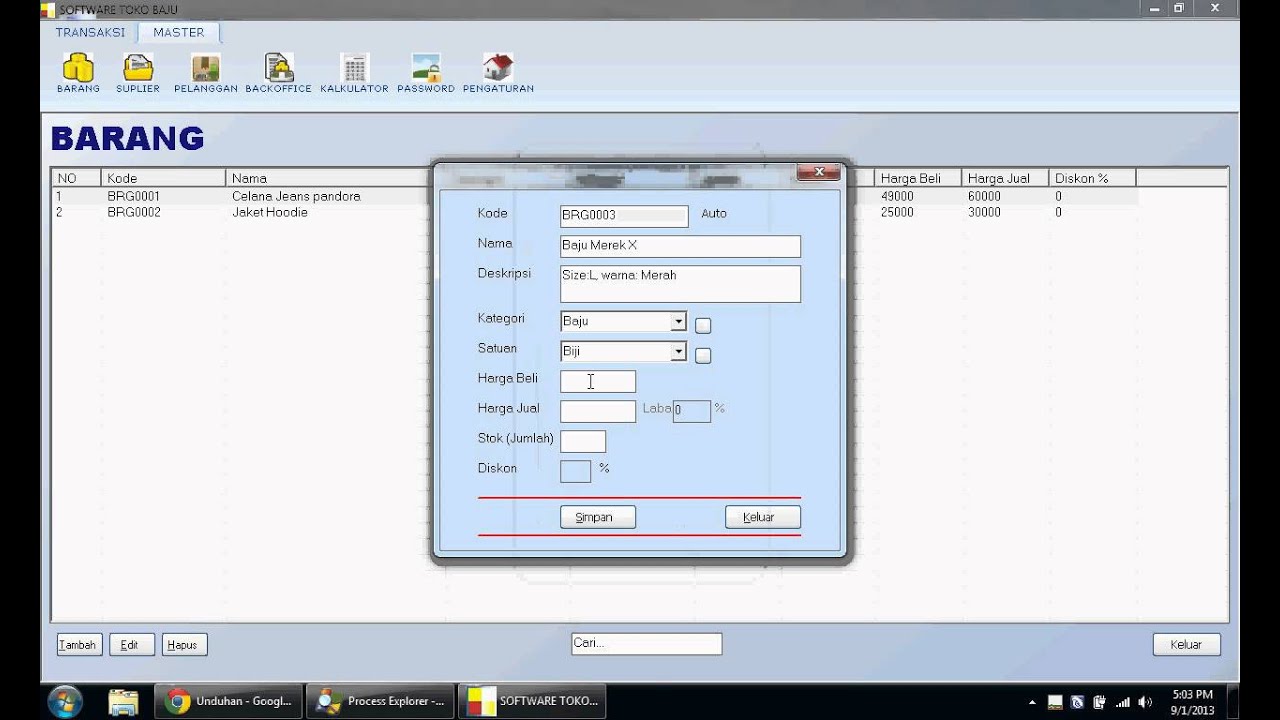Tick the checkbox beside Kategori dropdown
The height and width of the screenshot is (720, 1280).
pyautogui.click(x=703, y=325)
